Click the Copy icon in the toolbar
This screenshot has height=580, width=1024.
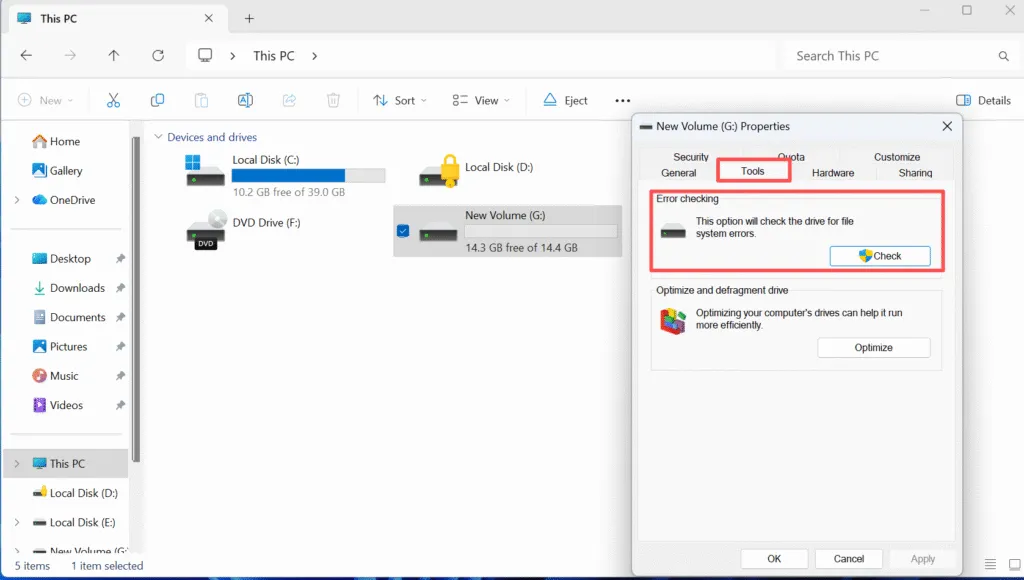pos(157,100)
